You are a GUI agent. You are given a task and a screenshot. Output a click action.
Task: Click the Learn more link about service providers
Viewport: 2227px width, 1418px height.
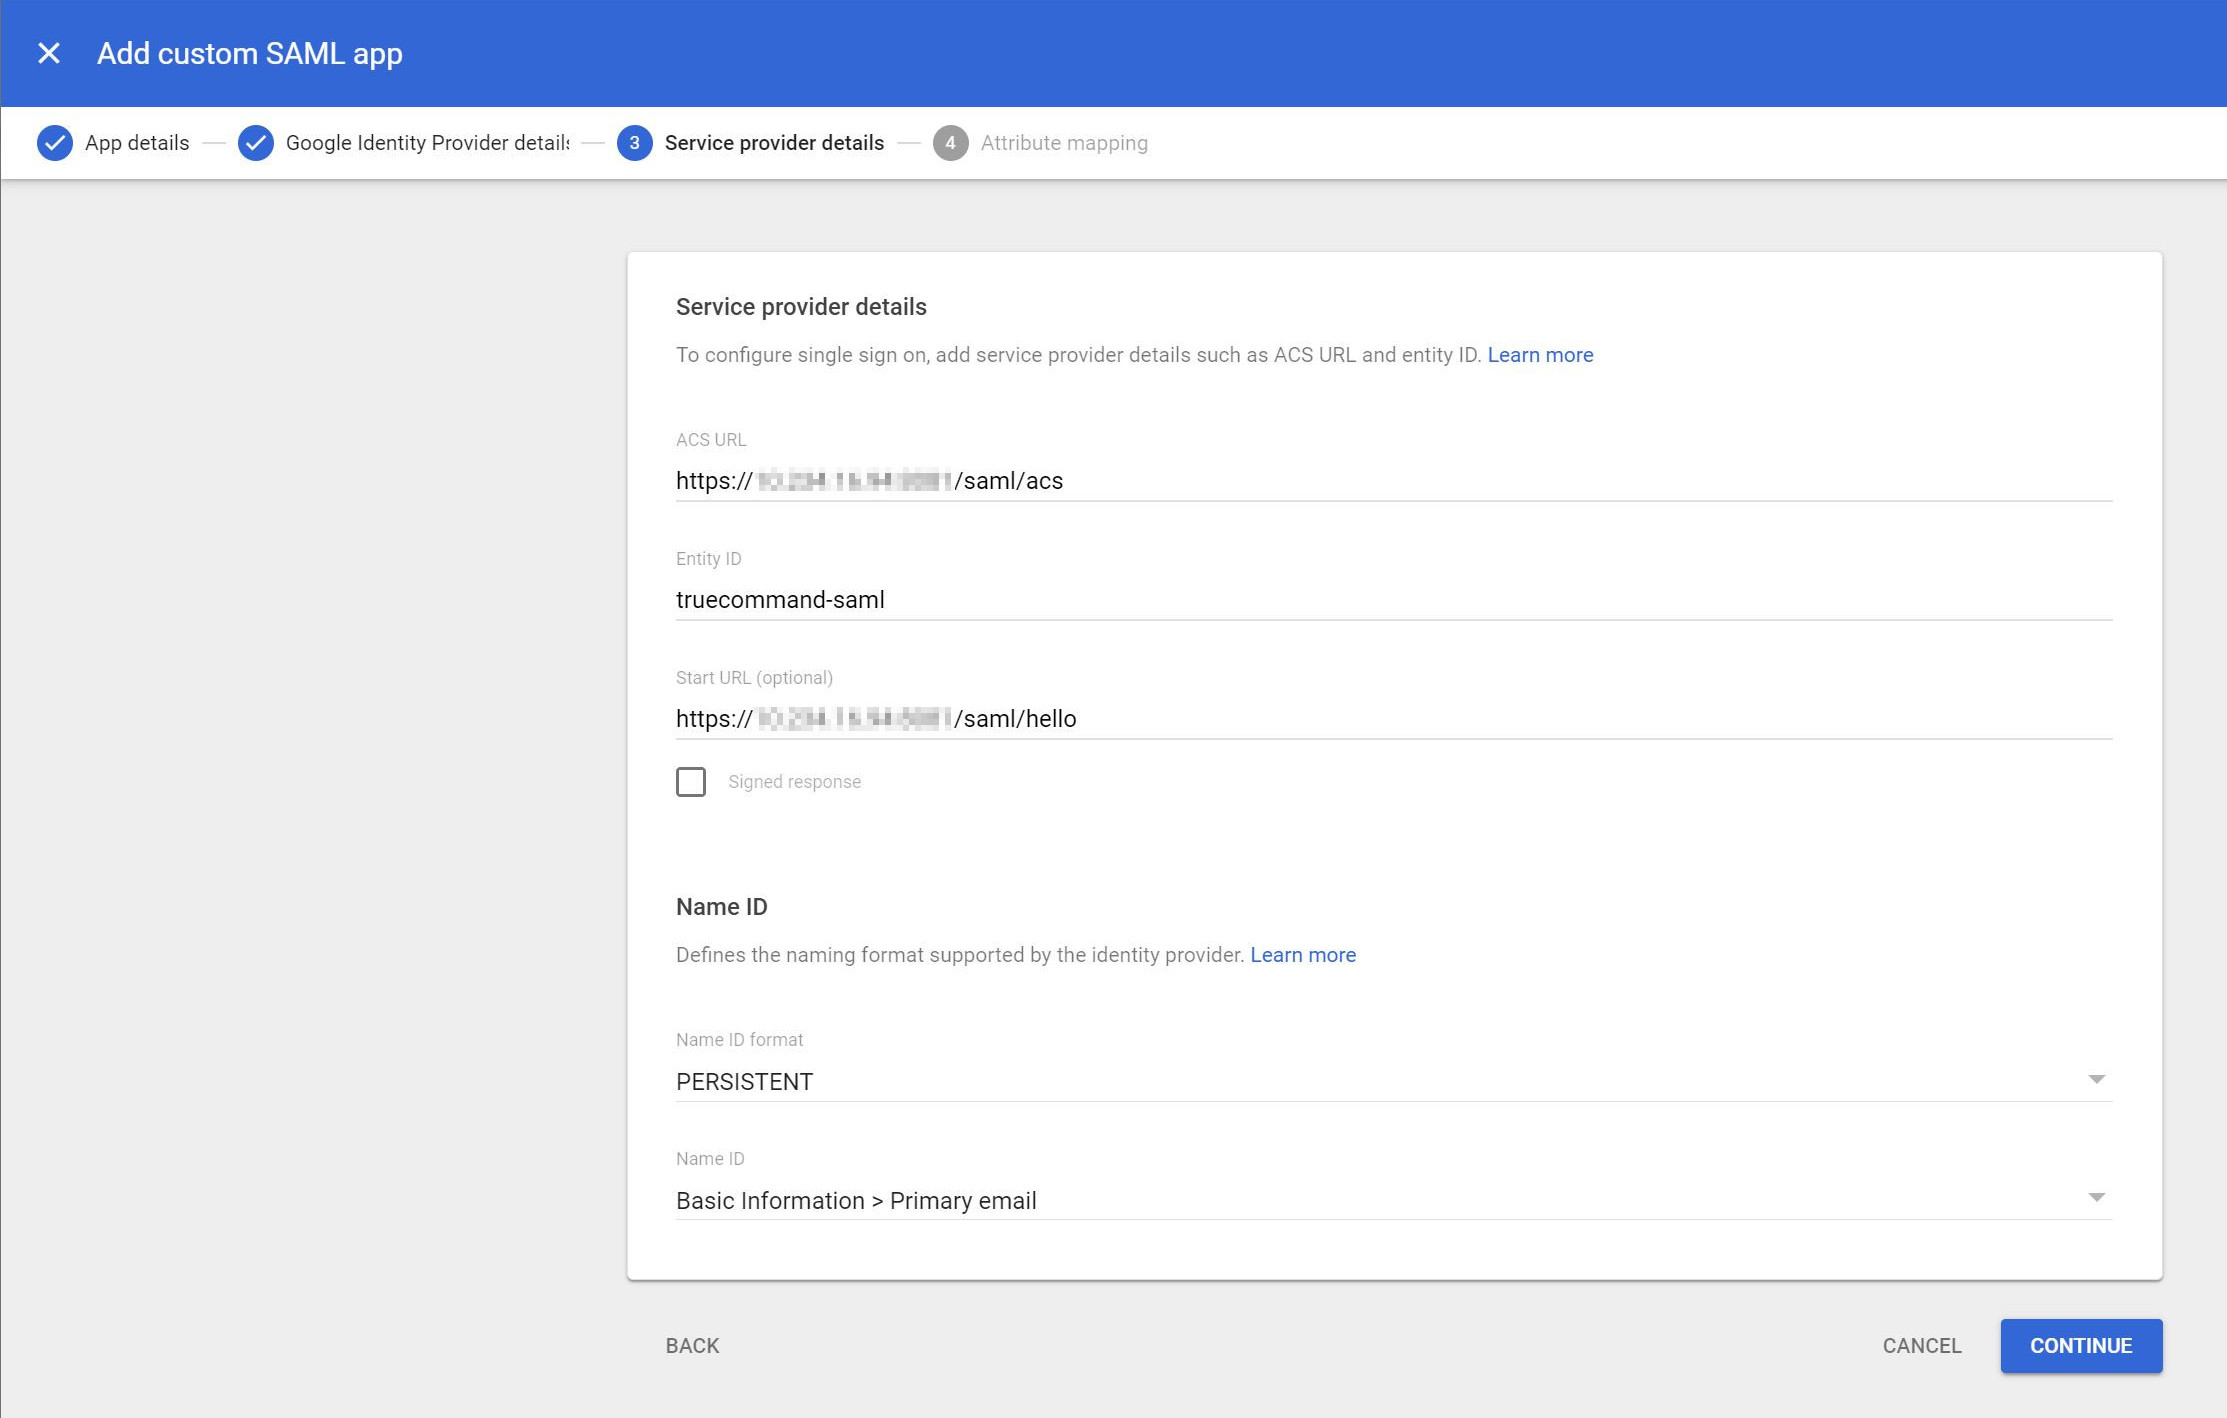click(1540, 355)
